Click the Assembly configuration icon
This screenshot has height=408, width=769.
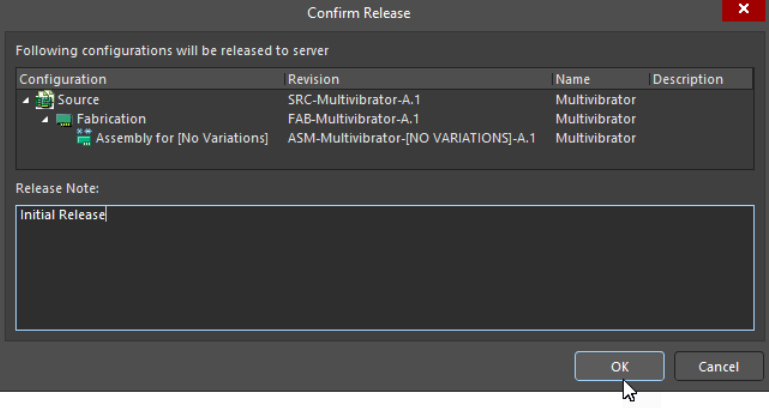pos(84,138)
